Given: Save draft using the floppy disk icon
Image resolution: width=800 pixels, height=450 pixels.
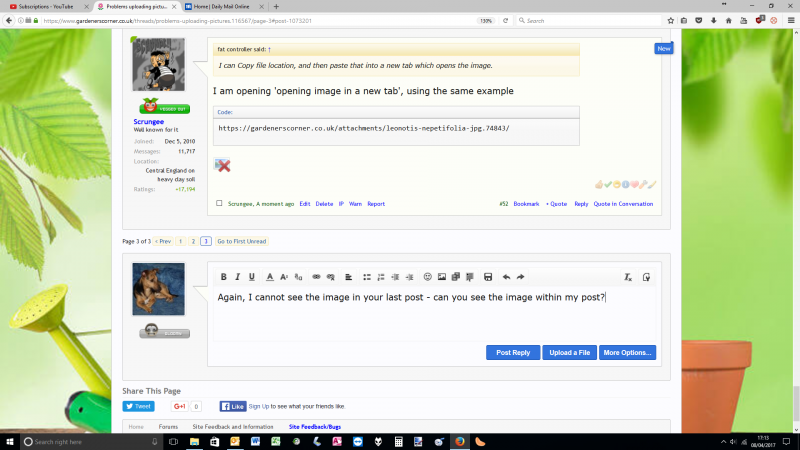Looking at the screenshot, I should pos(487,277).
